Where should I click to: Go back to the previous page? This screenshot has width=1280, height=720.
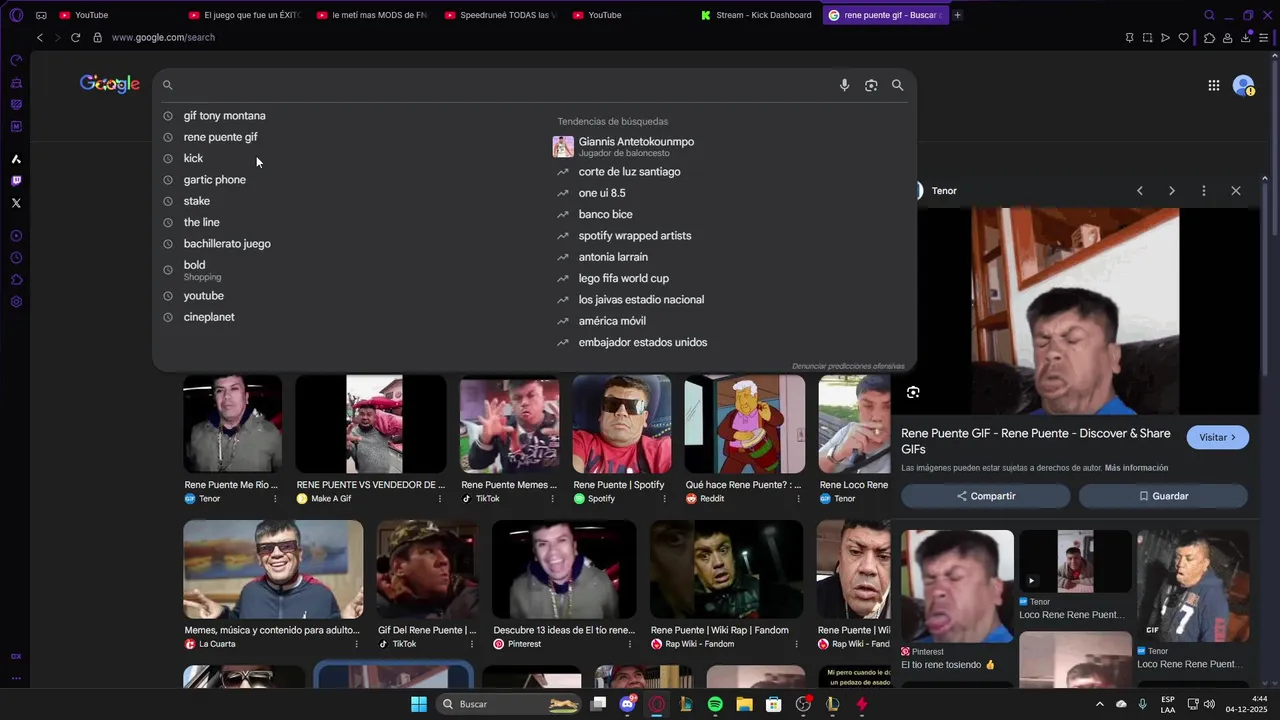pos(40,37)
